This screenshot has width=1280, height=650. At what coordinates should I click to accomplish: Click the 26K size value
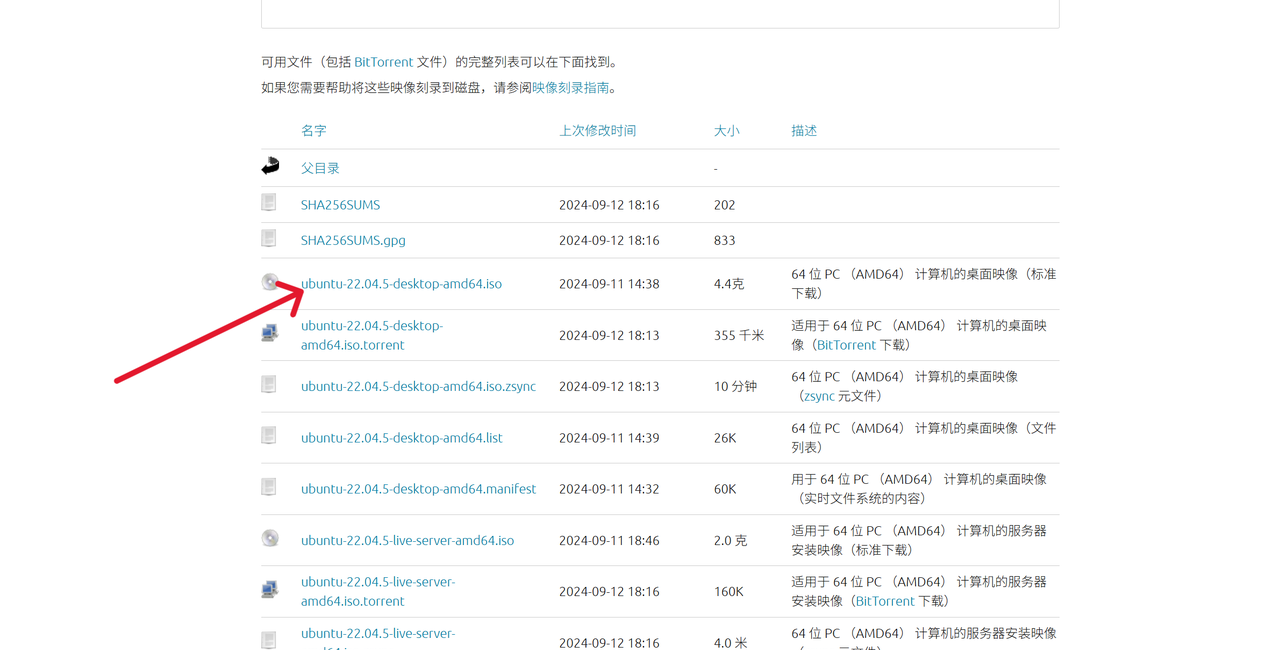(725, 437)
